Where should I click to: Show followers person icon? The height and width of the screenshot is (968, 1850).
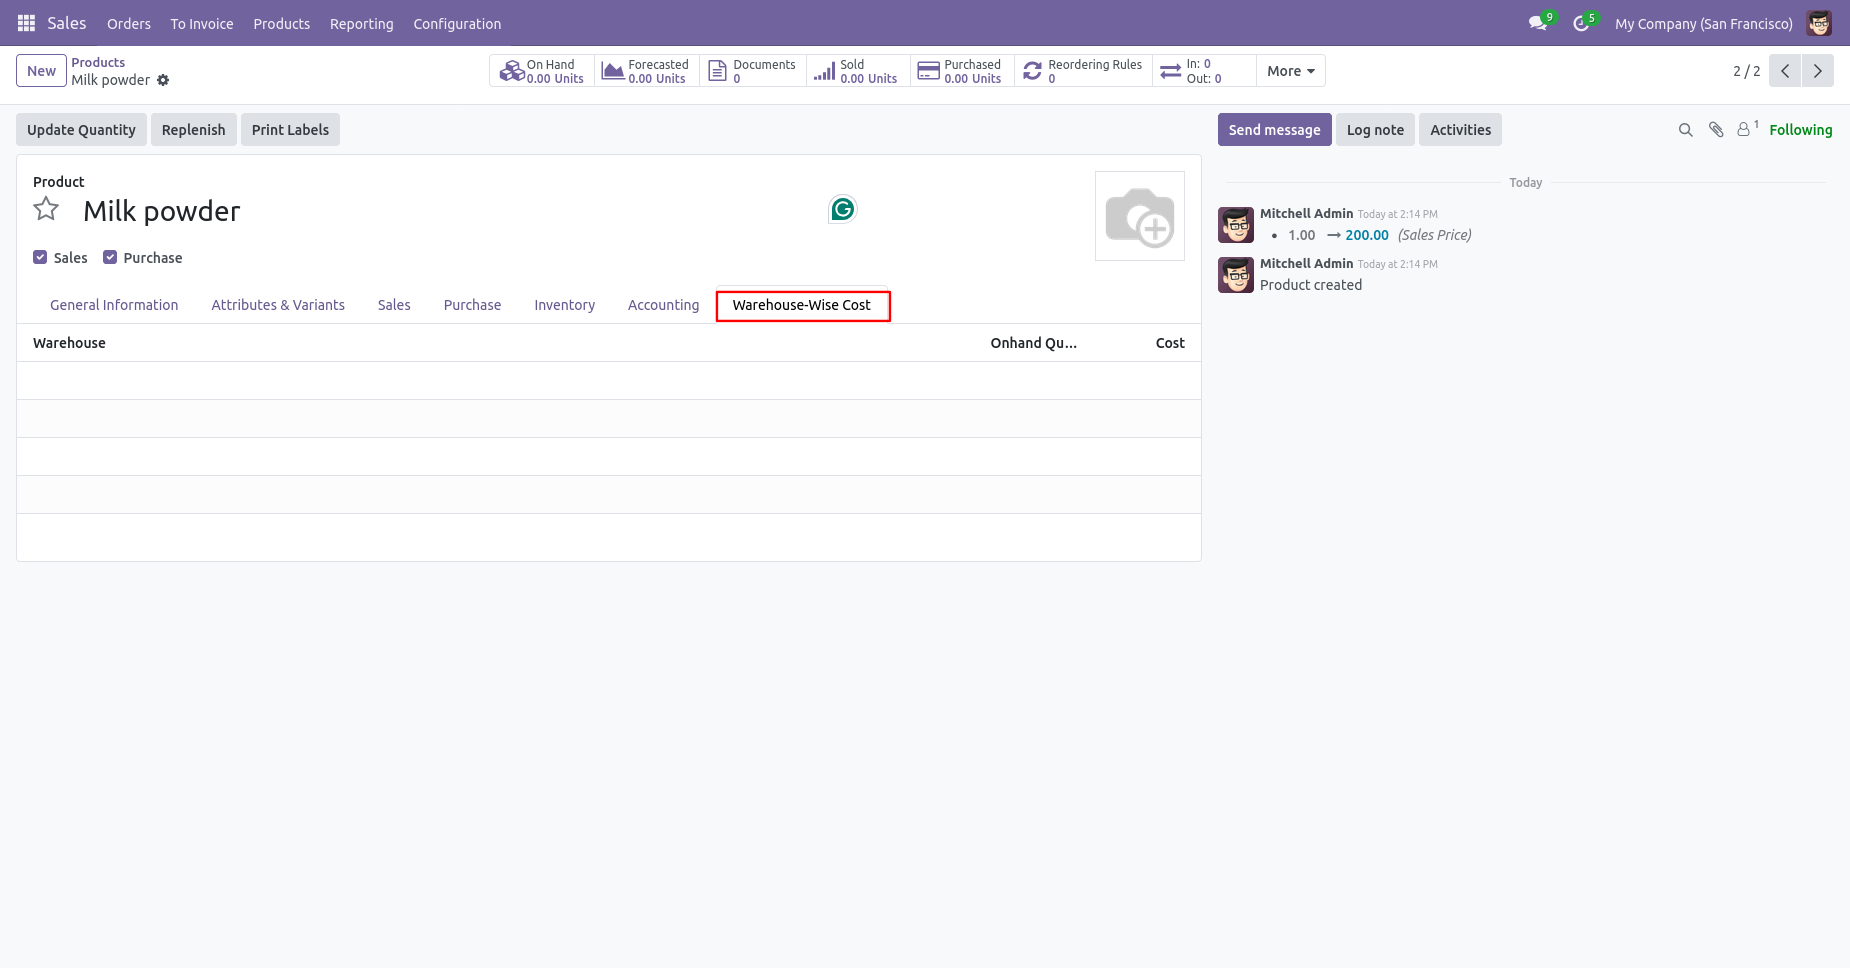click(x=1746, y=129)
